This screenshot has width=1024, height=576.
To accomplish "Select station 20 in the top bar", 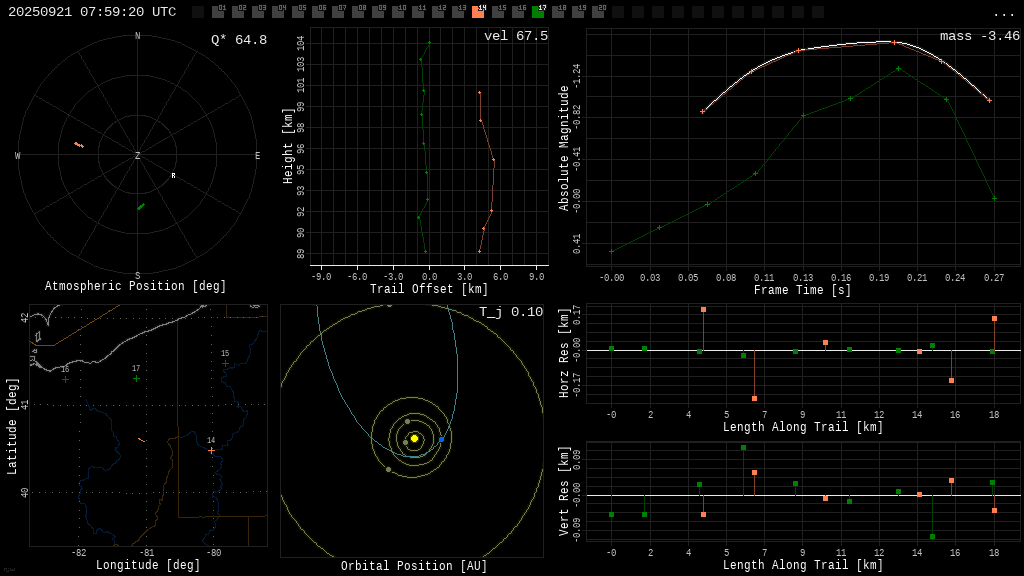I will click(598, 12).
